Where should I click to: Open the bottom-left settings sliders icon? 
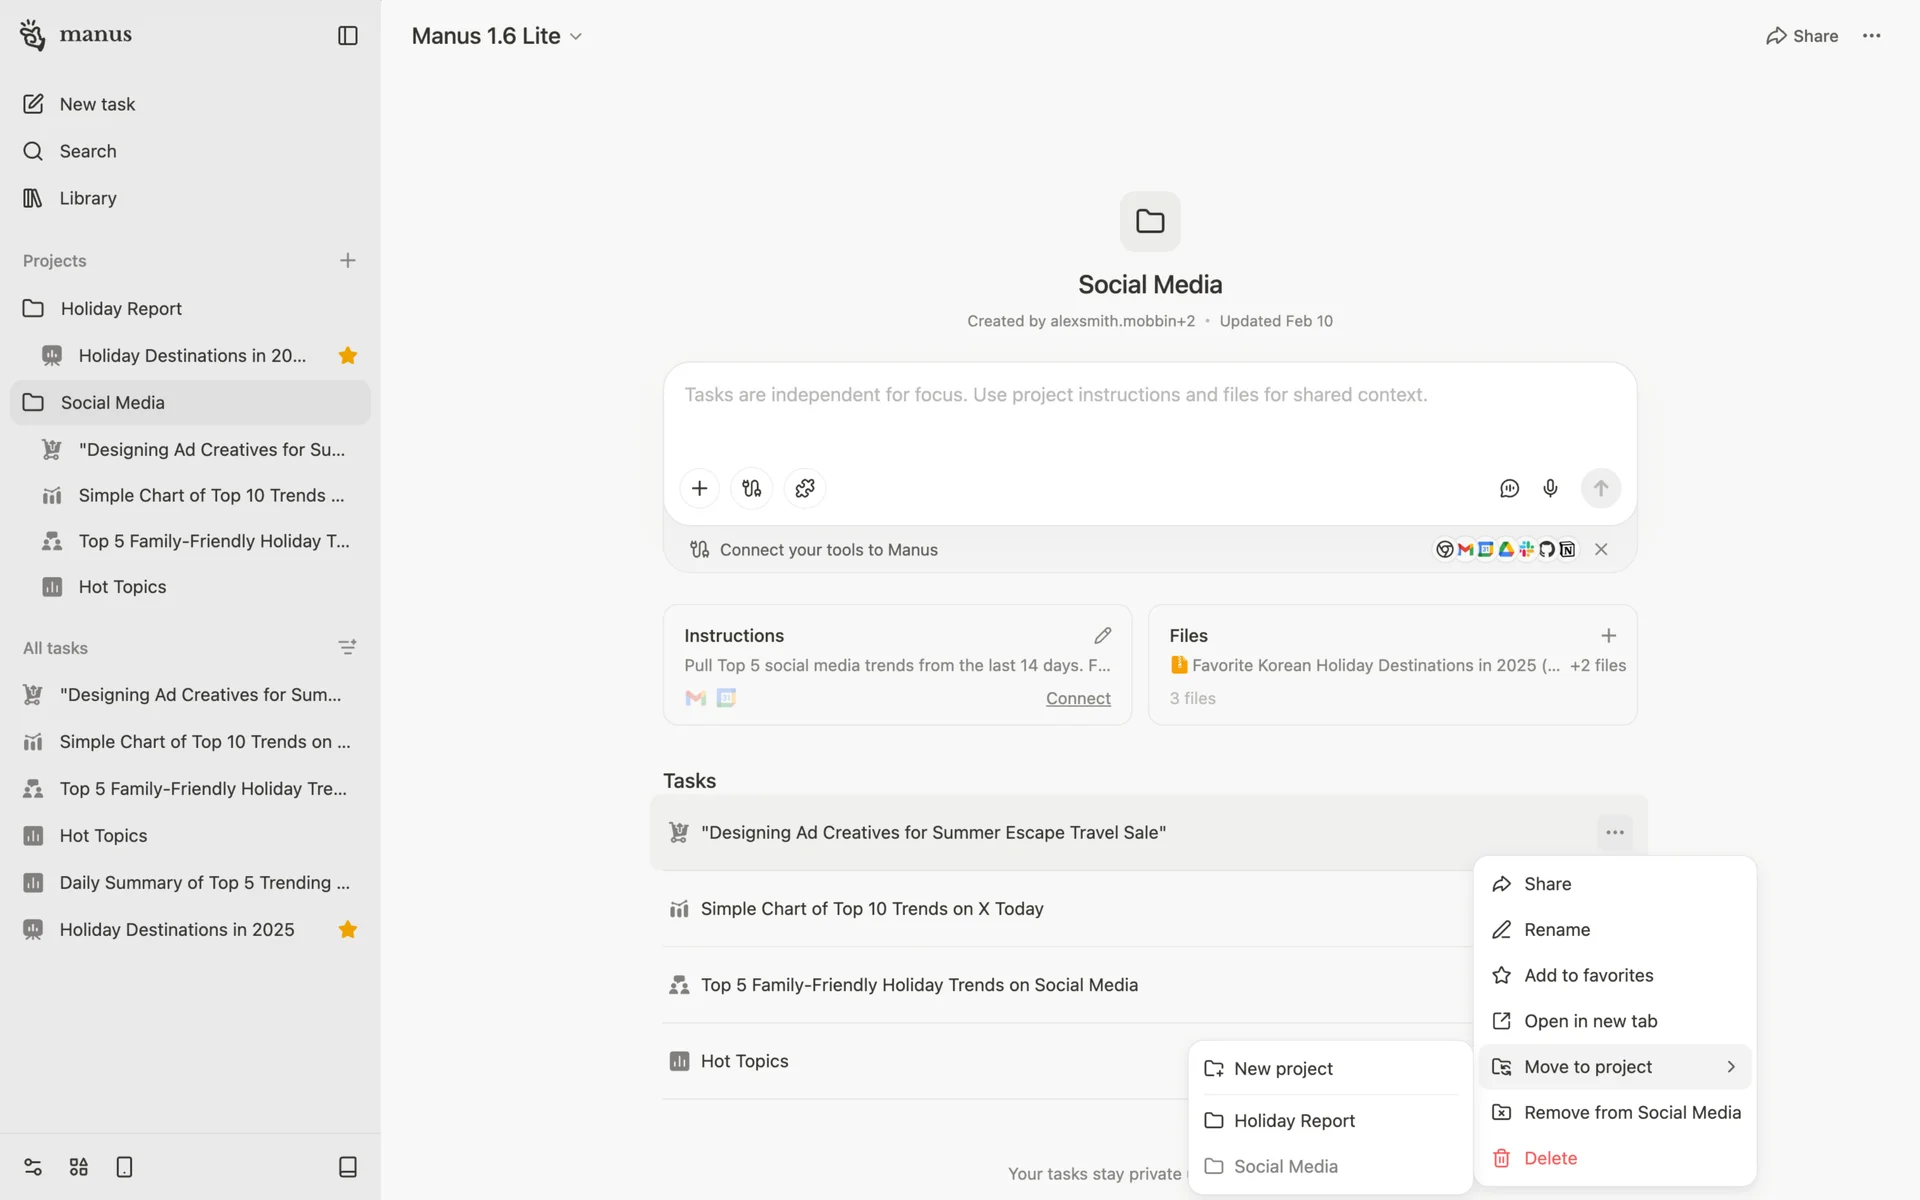point(33,1167)
